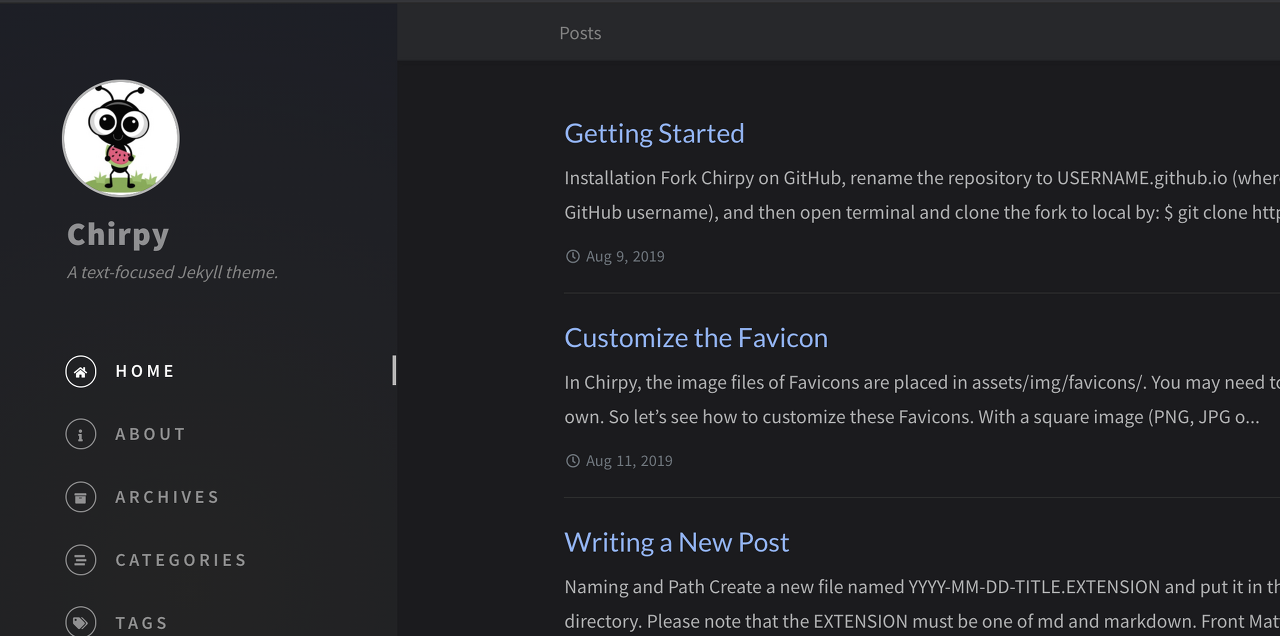
Task: Click excerpt starting In Chirpy, the image files
Action: pyautogui.click(x=922, y=400)
